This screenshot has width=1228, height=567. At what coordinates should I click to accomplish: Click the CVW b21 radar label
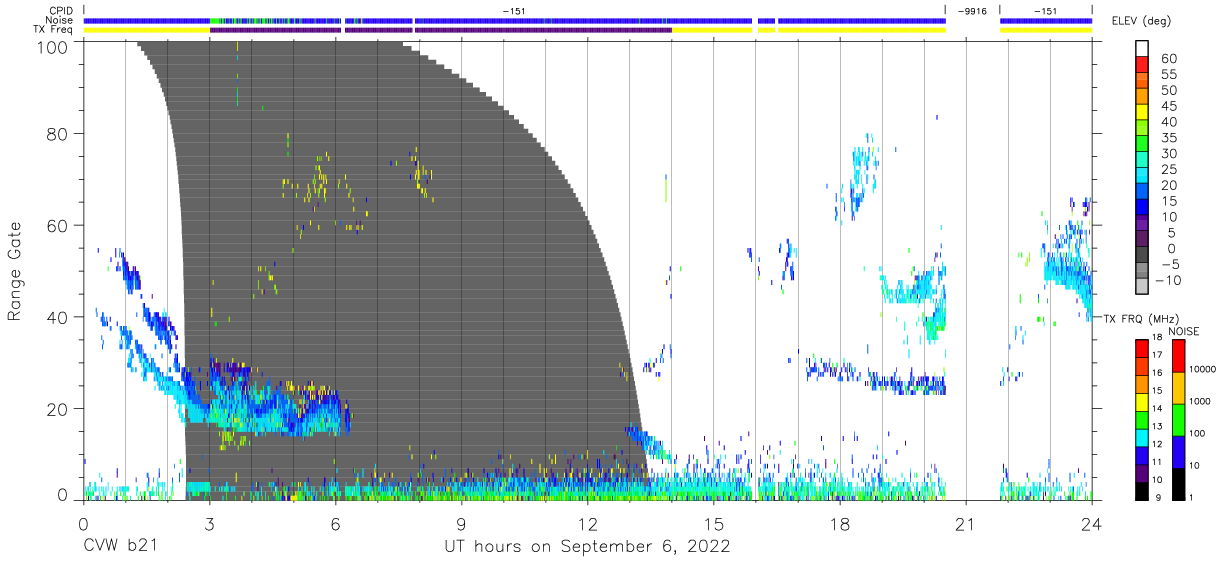[x=120, y=547]
